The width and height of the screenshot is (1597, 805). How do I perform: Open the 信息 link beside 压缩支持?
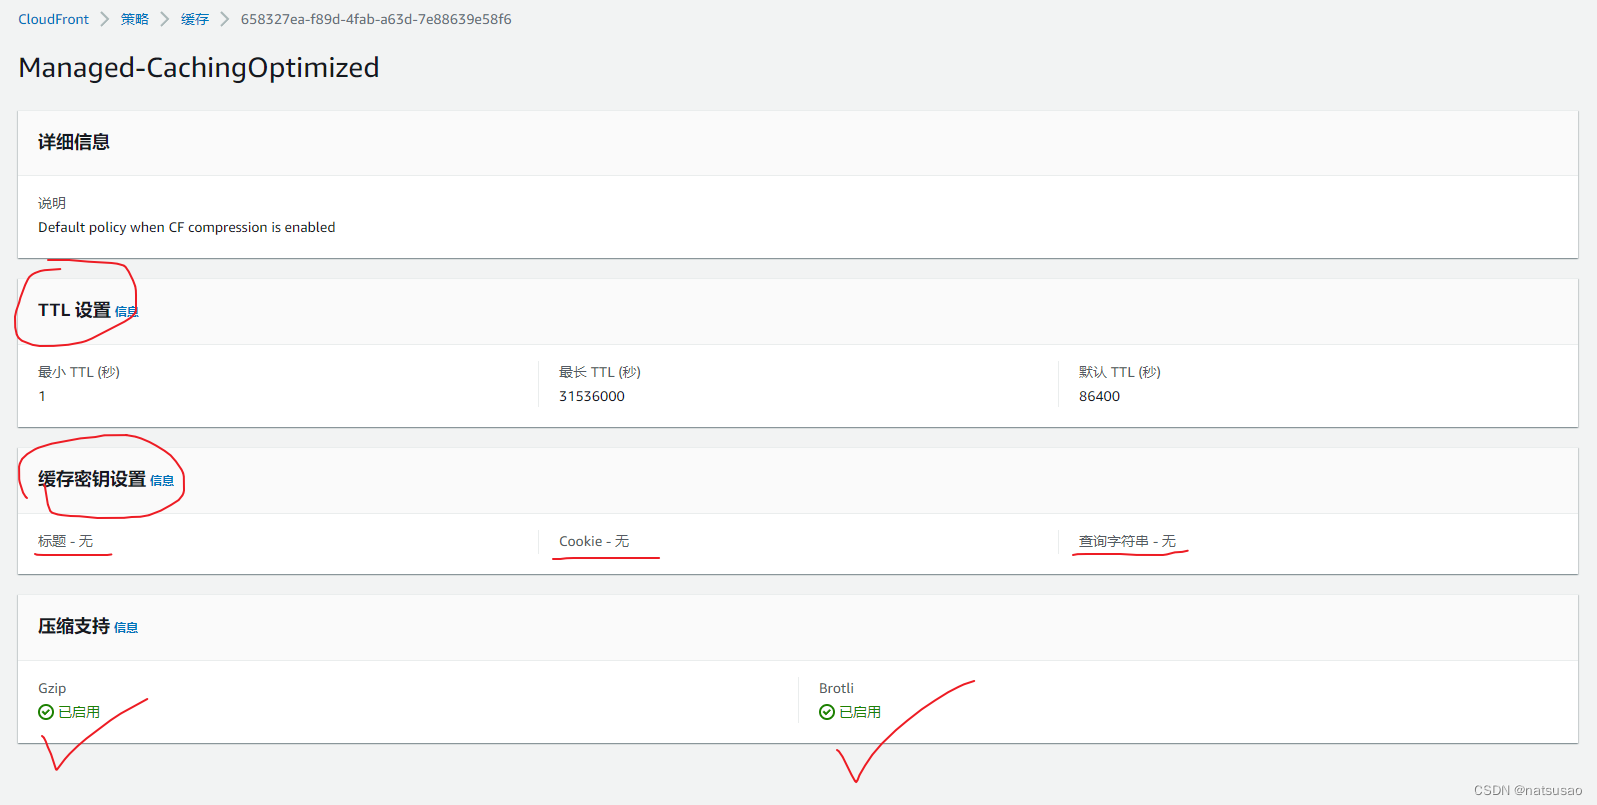point(126,628)
